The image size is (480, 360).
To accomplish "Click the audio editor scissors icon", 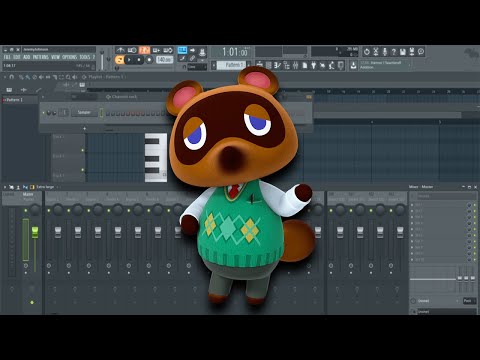I will click(x=376, y=52).
